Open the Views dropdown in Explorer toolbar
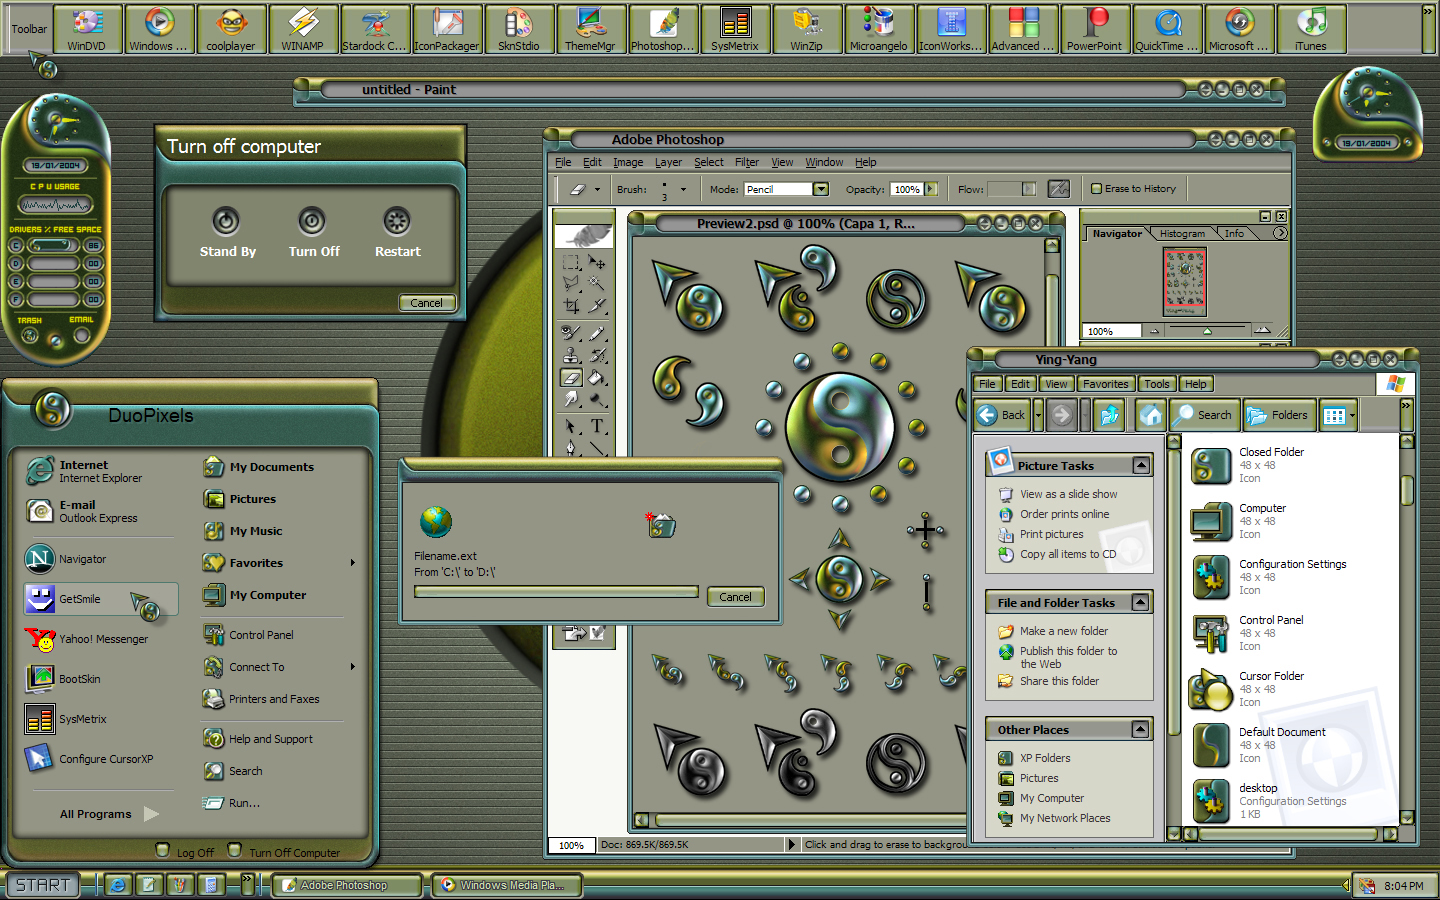1440x900 pixels. click(x=1352, y=416)
